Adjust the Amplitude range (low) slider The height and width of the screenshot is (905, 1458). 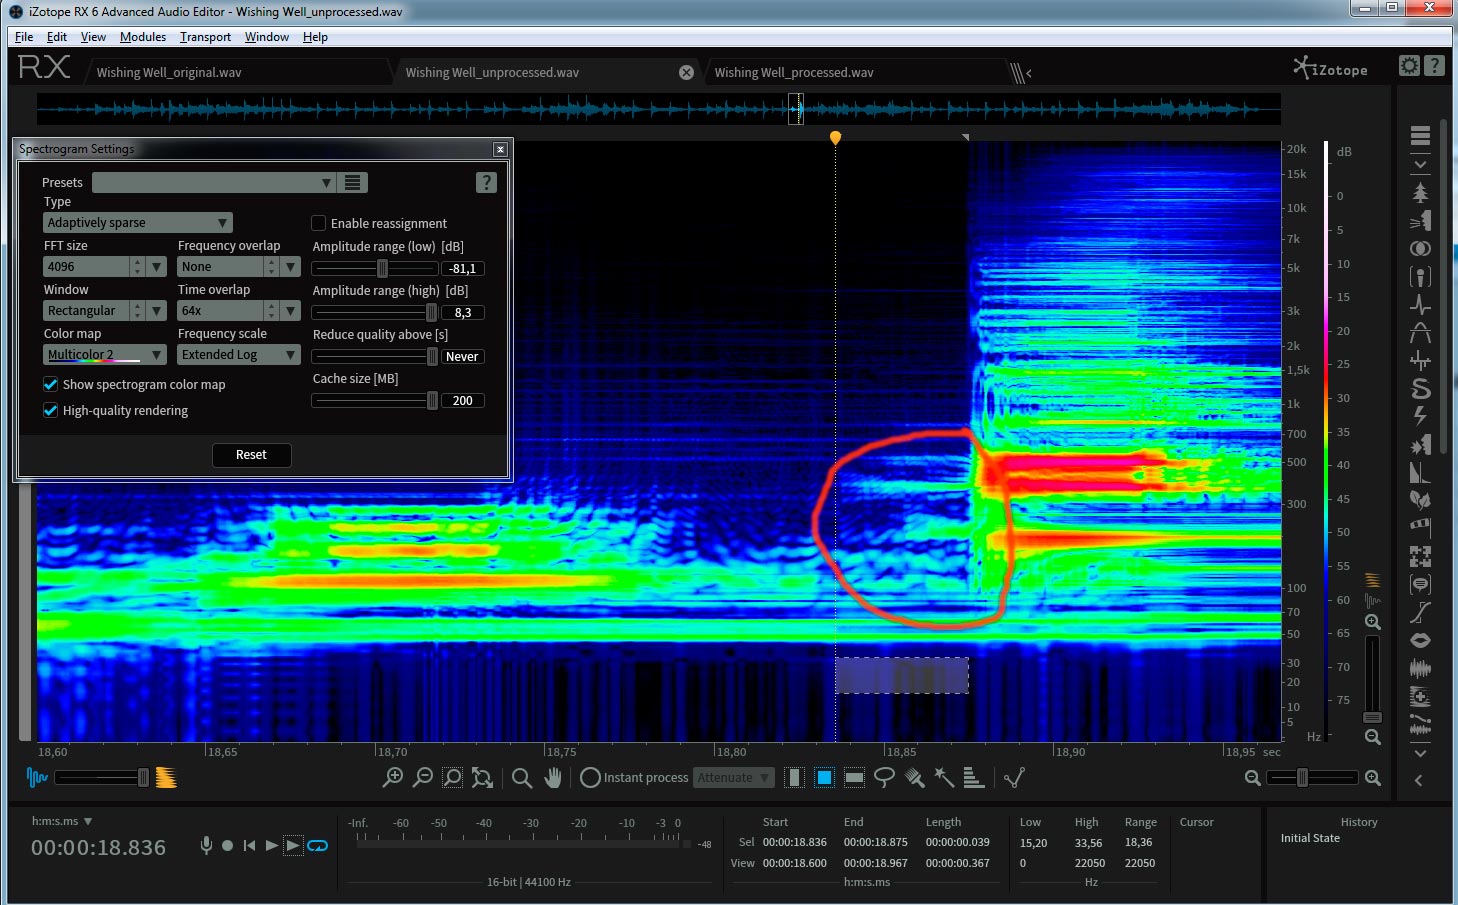pos(382,268)
